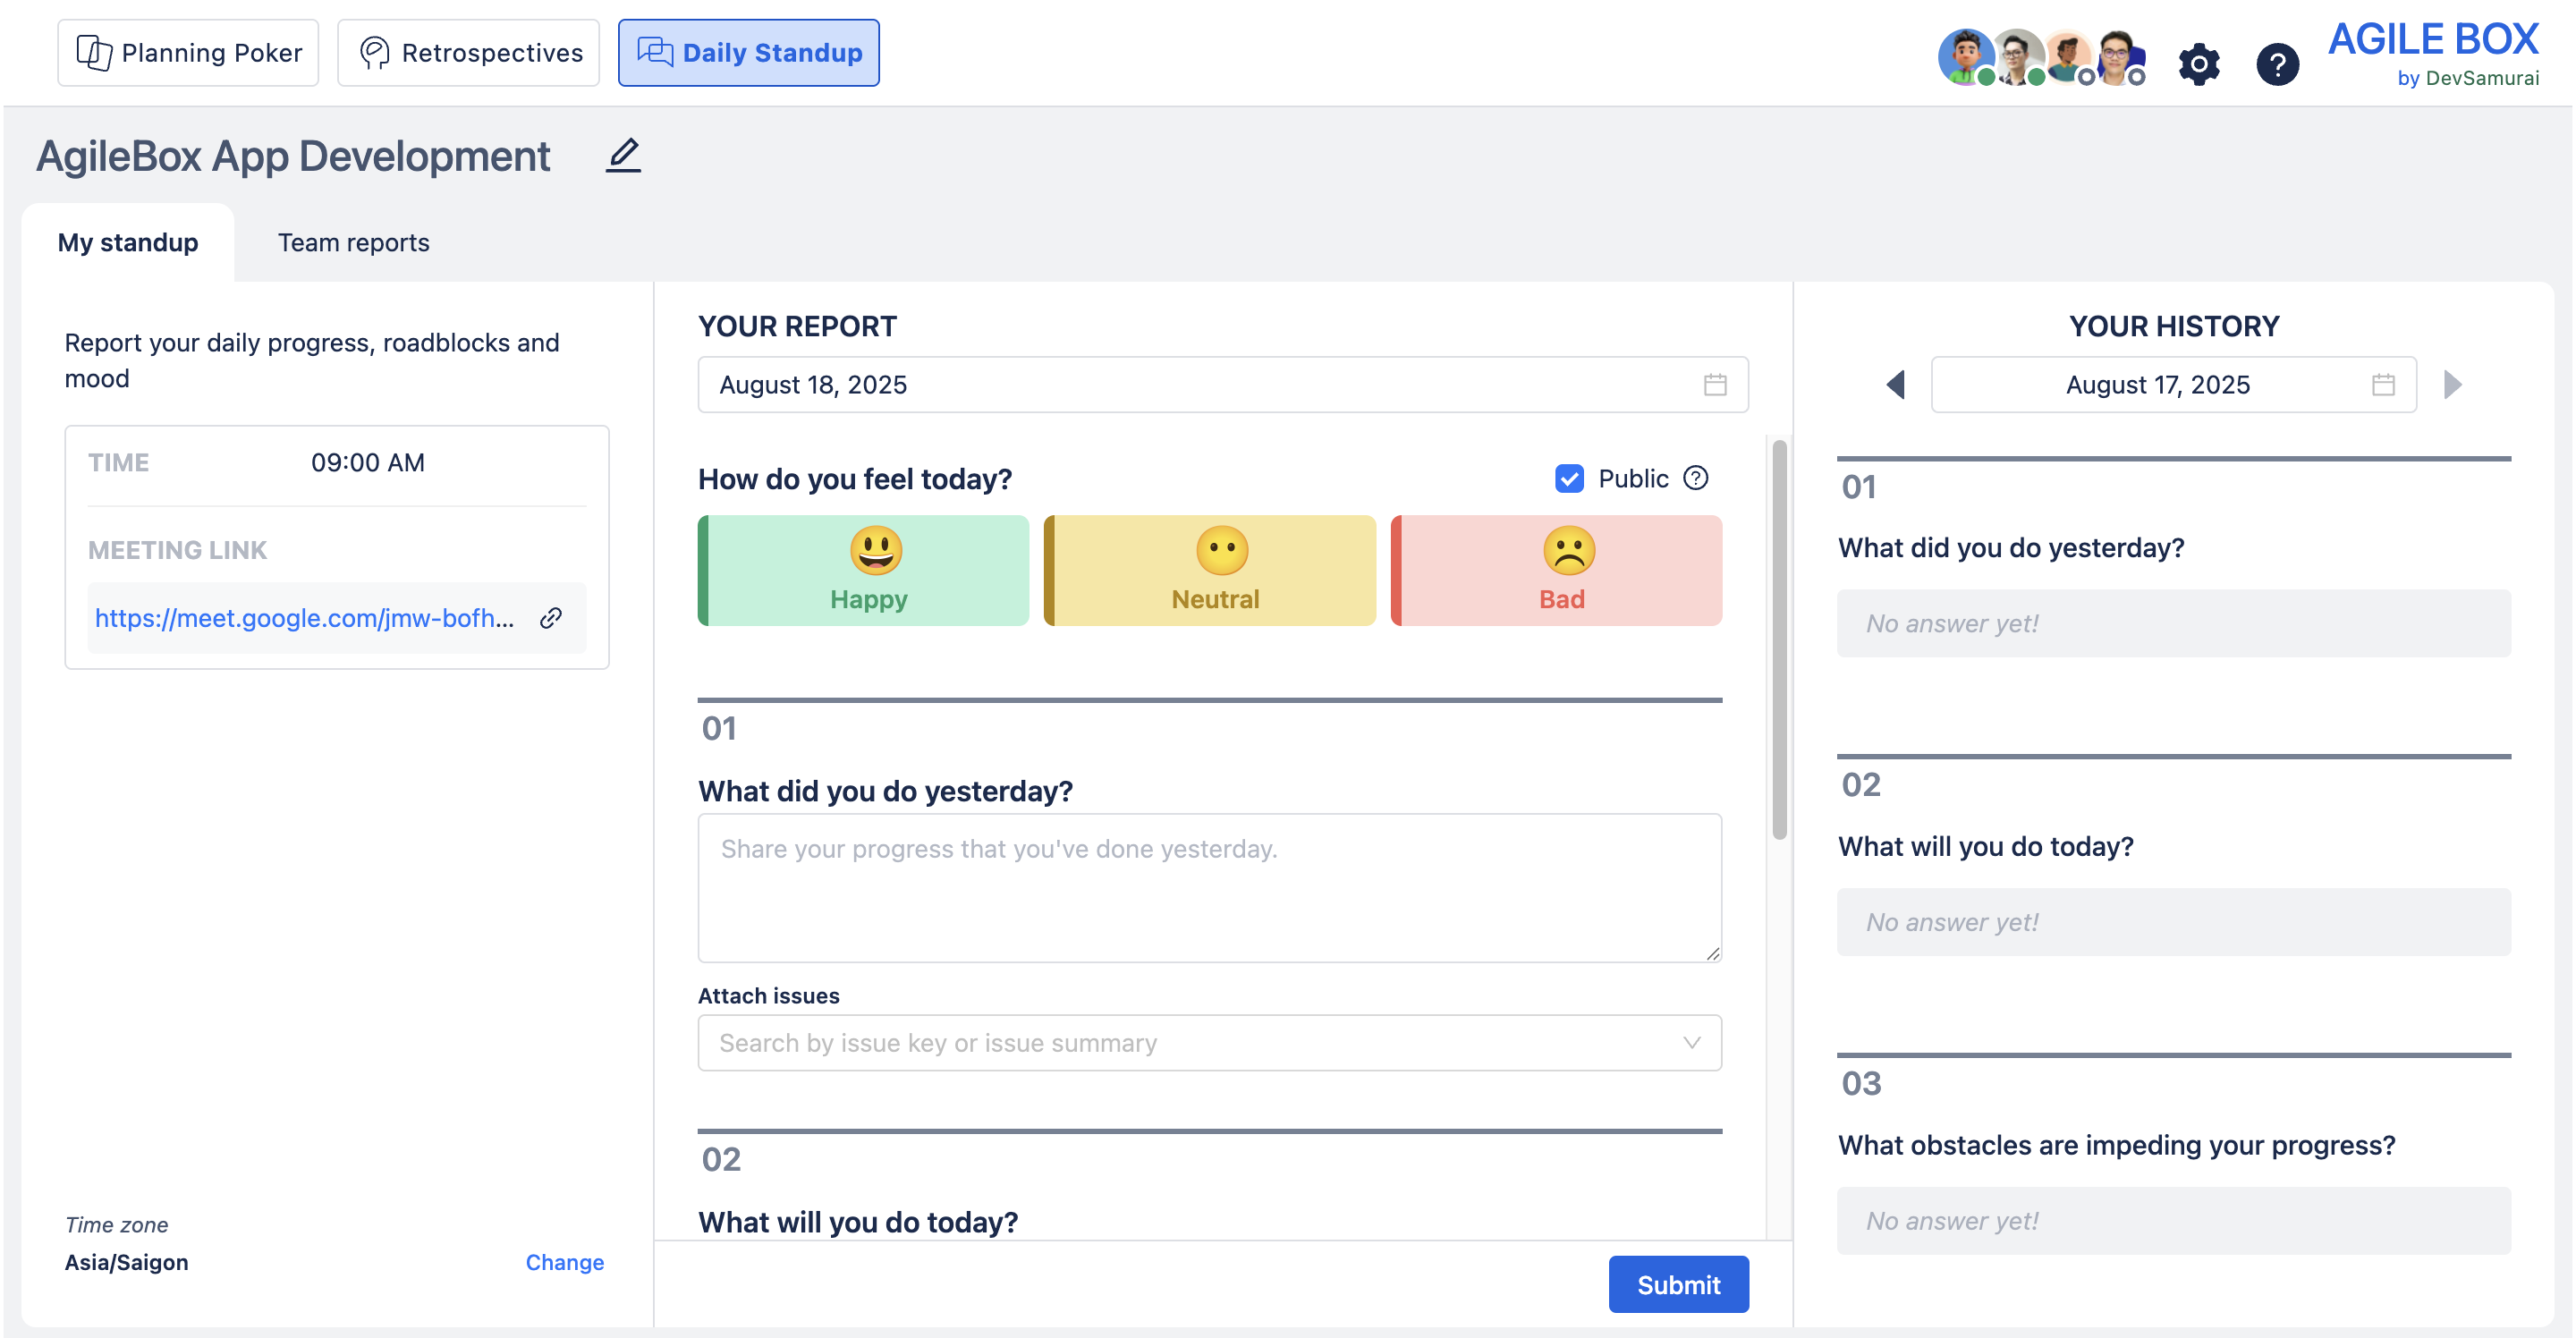Go to previous day in history
Screen dimensions: 2576x1338
[1894, 385]
